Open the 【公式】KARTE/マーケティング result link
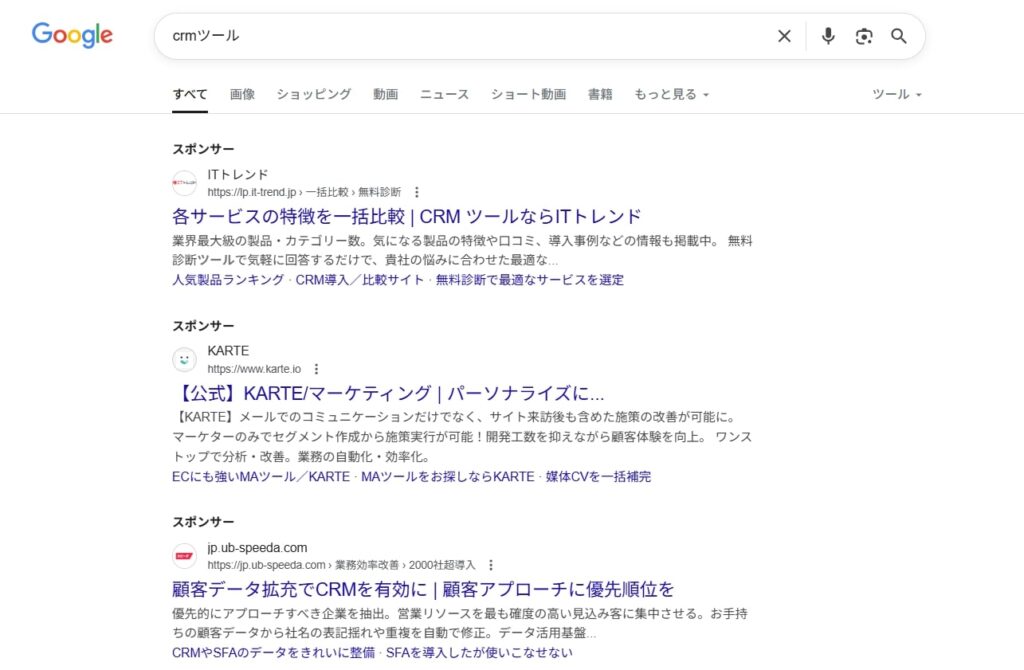The image size is (1024, 670). tap(388, 393)
